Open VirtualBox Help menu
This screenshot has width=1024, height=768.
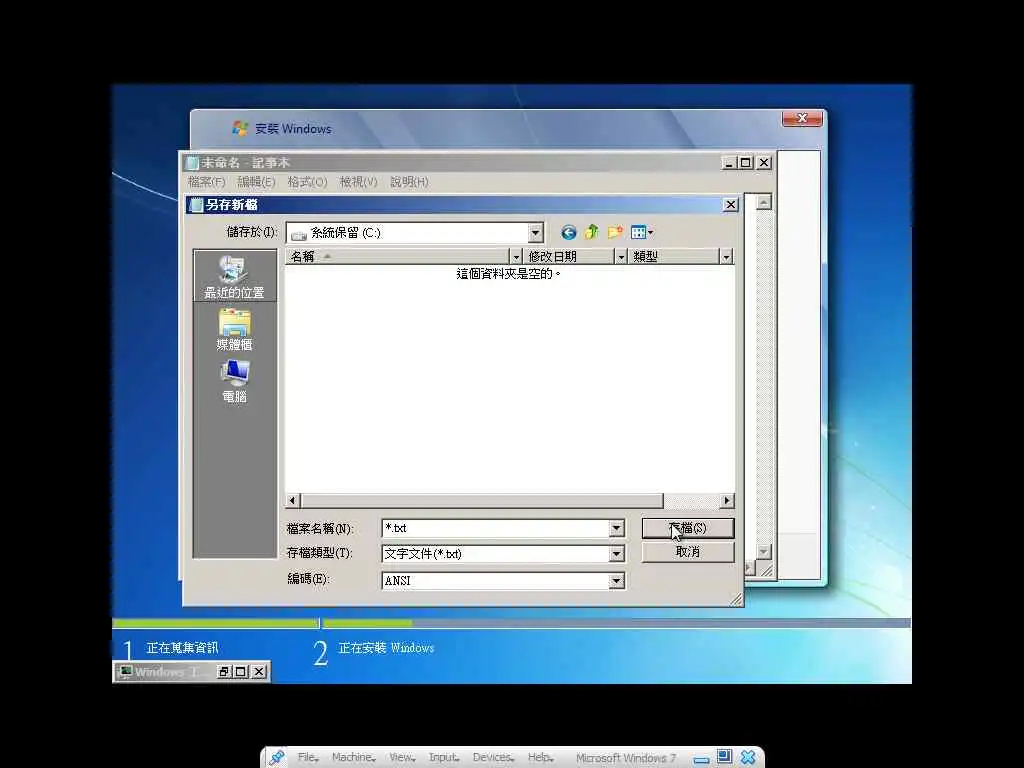[x=540, y=758]
